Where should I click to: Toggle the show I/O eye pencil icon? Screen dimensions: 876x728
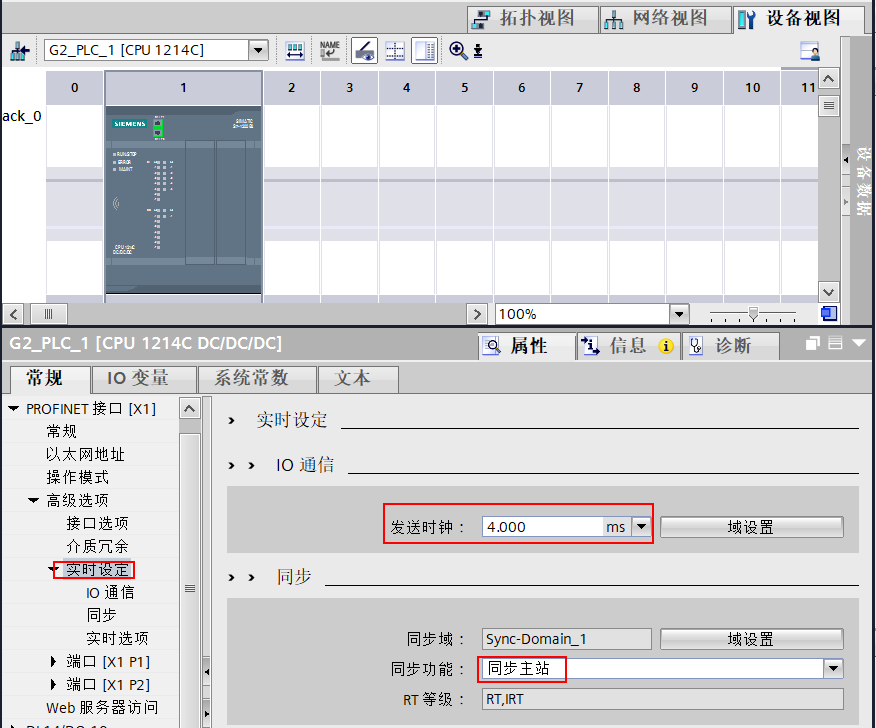[x=364, y=51]
